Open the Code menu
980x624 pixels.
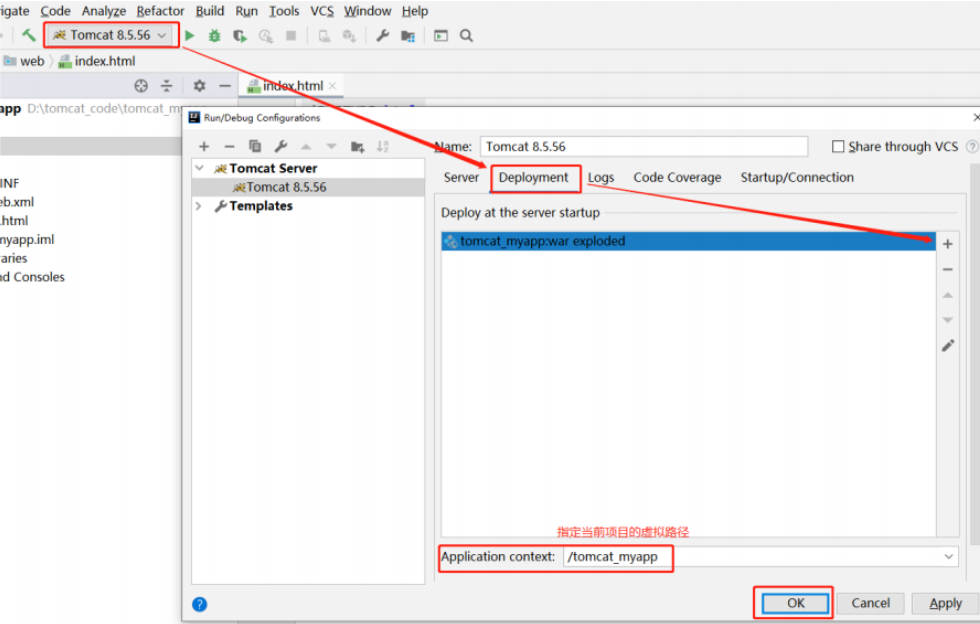click(x=56, y=11)
